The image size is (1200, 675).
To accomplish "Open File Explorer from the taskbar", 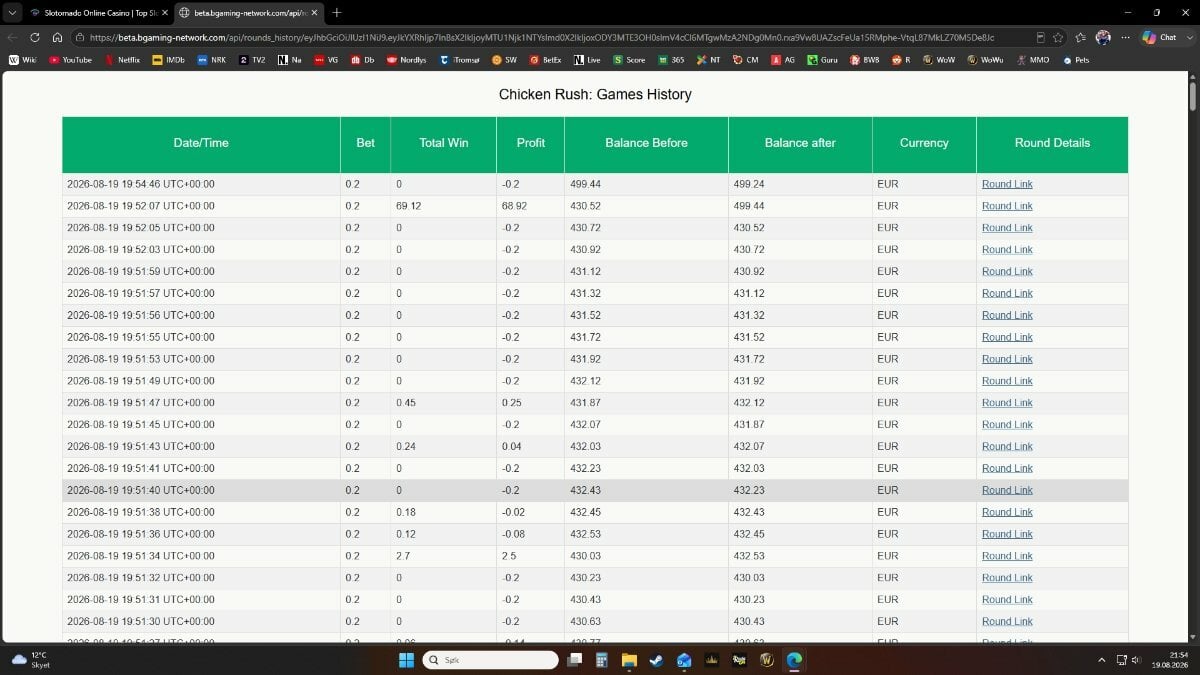I will 629,660.
